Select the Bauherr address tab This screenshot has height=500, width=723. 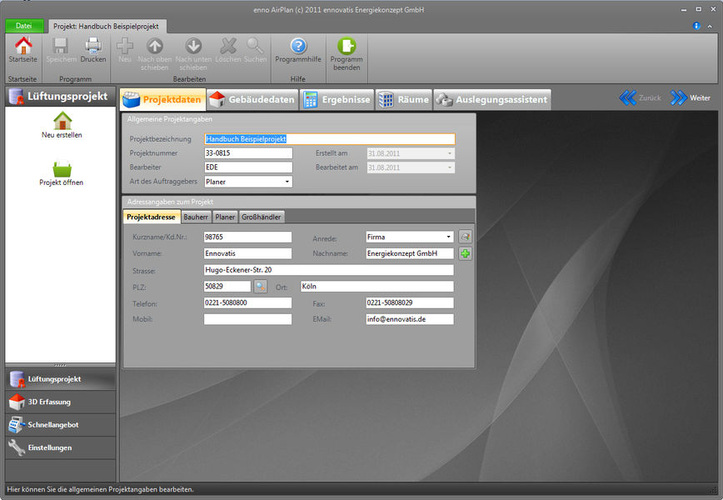[195, 216]
